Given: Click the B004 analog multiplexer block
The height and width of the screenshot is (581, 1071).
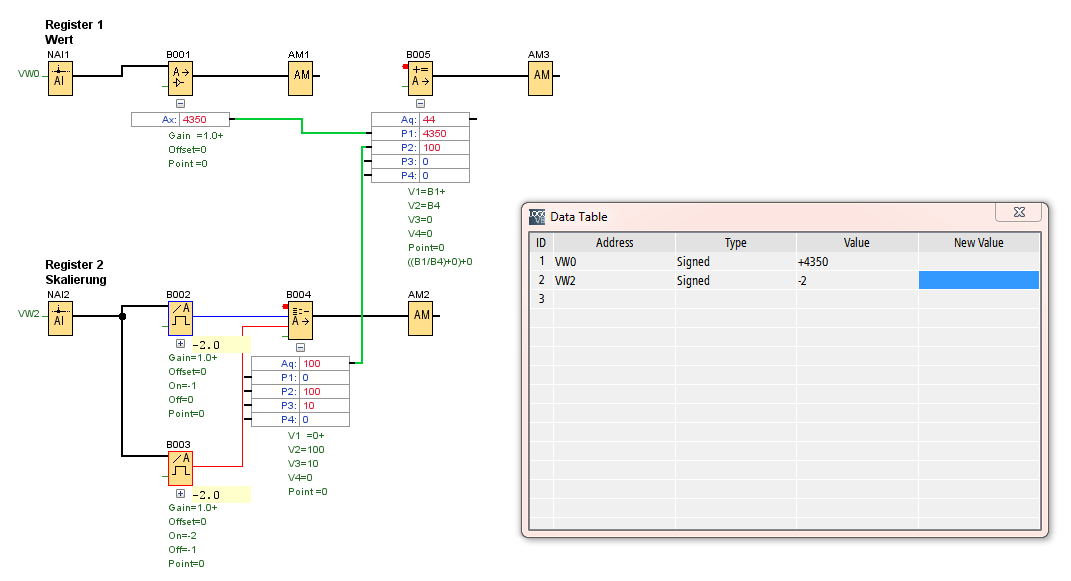Looking at the screenshot, I should pyautogui.click(x=300, y=317).
